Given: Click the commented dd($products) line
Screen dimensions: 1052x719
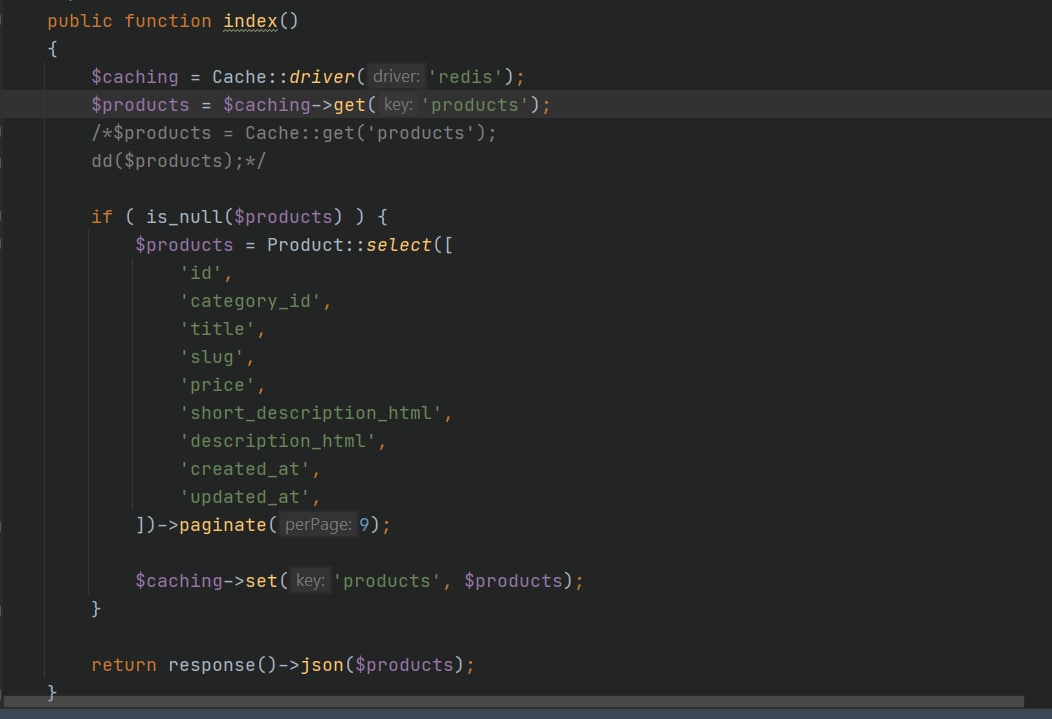Looking at the screenshot, I should (178, 162).
